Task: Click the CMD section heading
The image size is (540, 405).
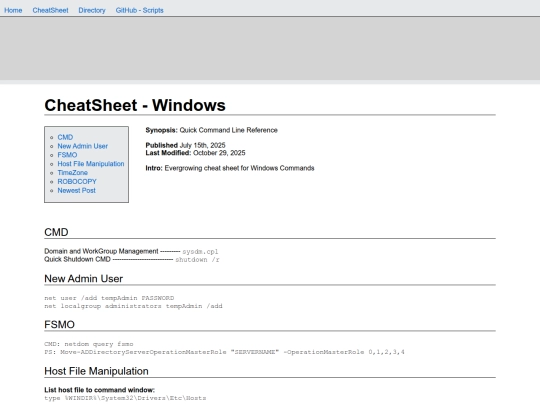Action: pos(56,232)
